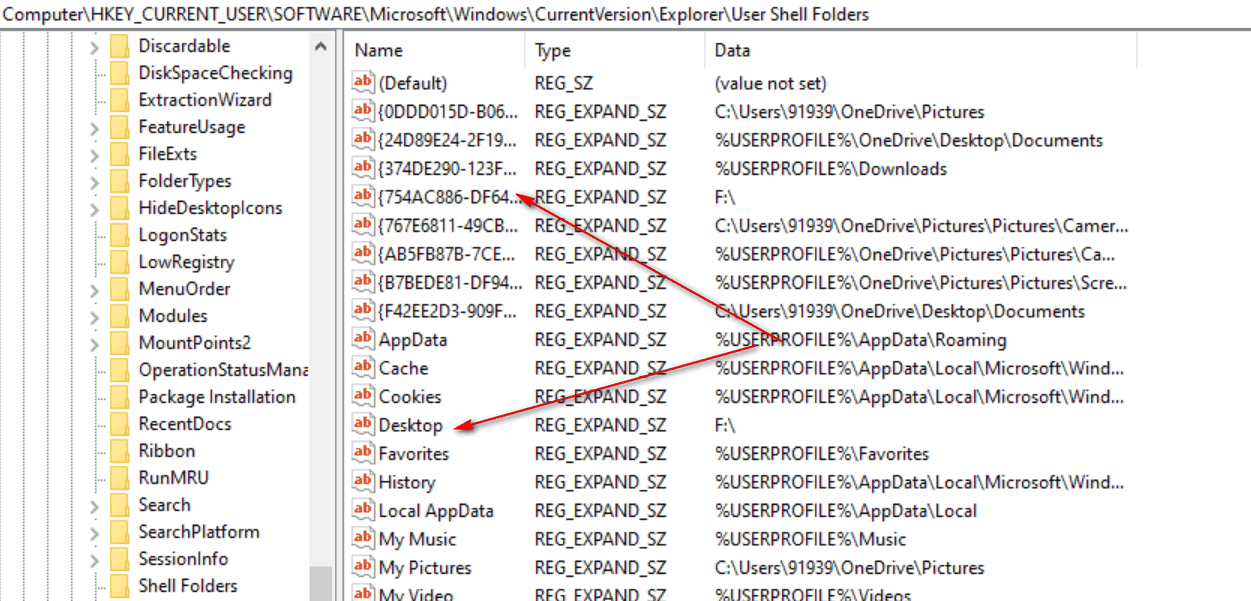Click the ab icon of the Desktop value
Image resolution: width=1251 pixels, height=601 pixels.
(x=362, y=425)
